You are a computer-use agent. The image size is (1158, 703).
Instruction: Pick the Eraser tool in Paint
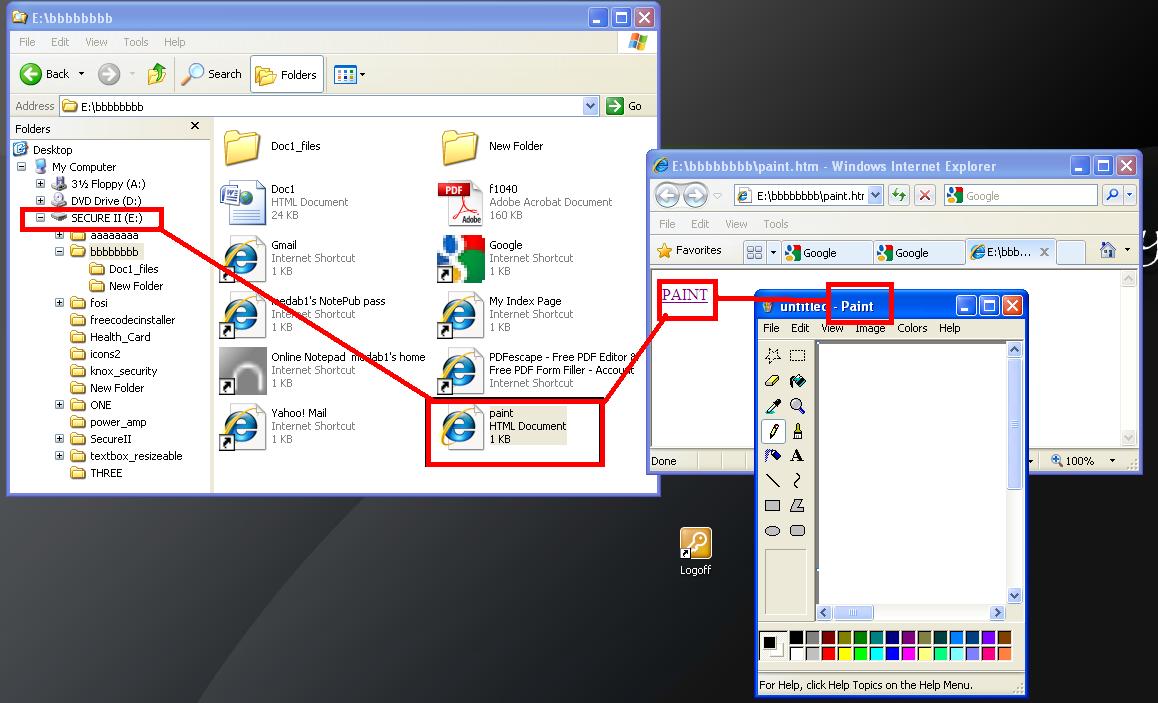click(x=772, y=381)
